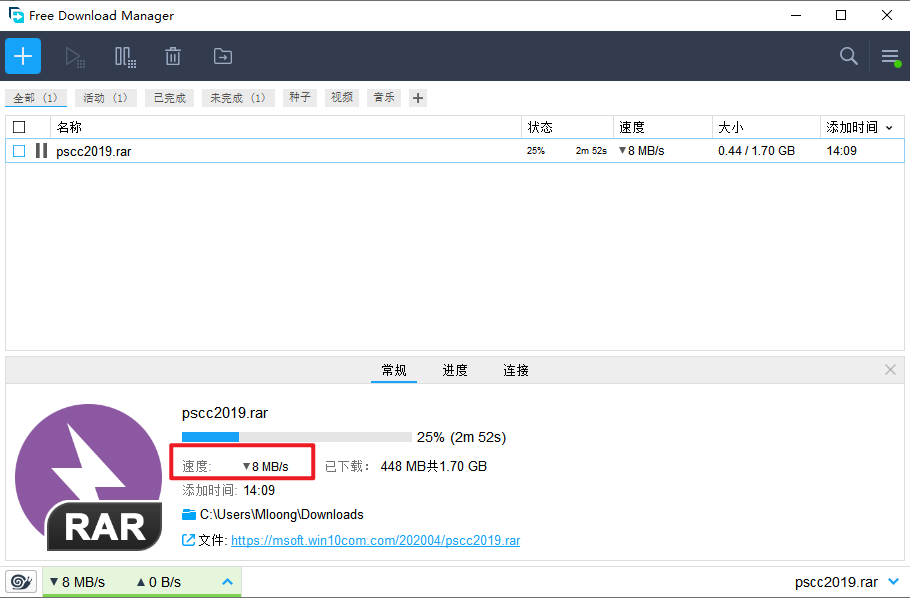The image size is (910, 598).
Task: Pause the pscc2019.rar download
Action: pyautogui.click(x=41, y=151)
